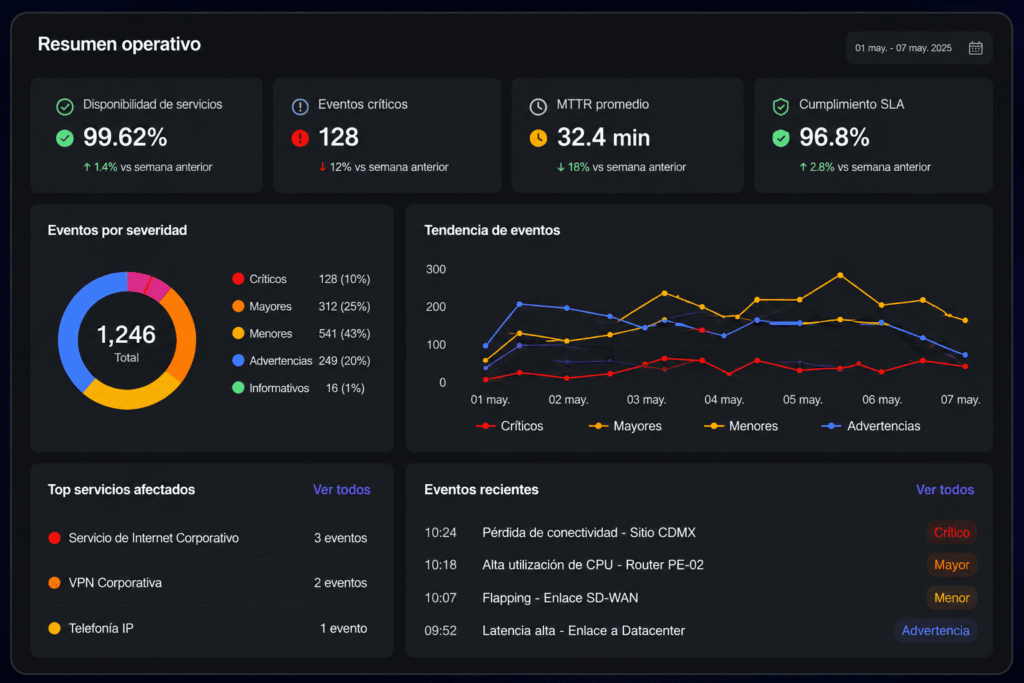Click the 09:52 event timestamp
1024x683 pixels.
pyautogui.click(x=441, y=631)
